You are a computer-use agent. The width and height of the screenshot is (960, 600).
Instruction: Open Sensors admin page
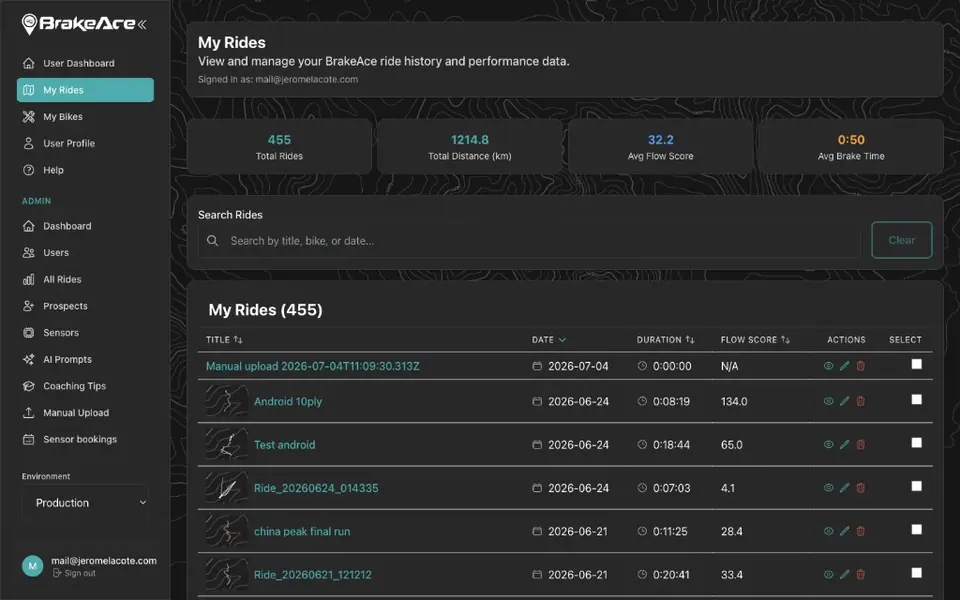(85, 332)
